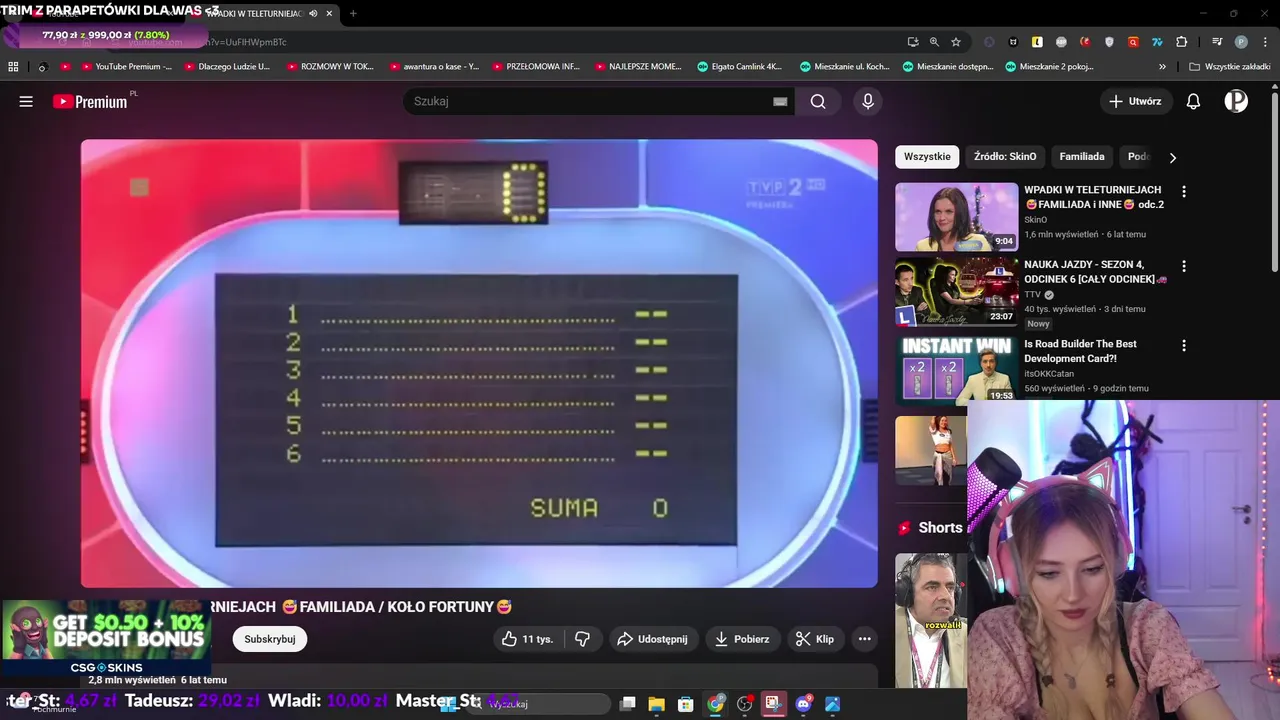Click the Udostępnij share button

(652, 639)
